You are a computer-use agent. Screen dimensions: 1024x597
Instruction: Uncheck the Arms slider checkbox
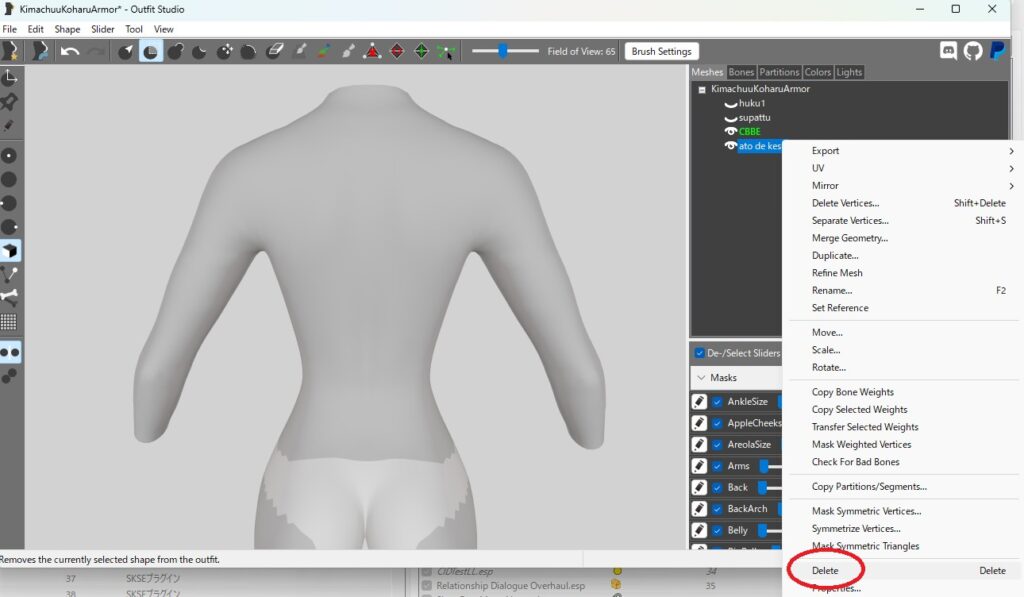(x=717, y=466)
